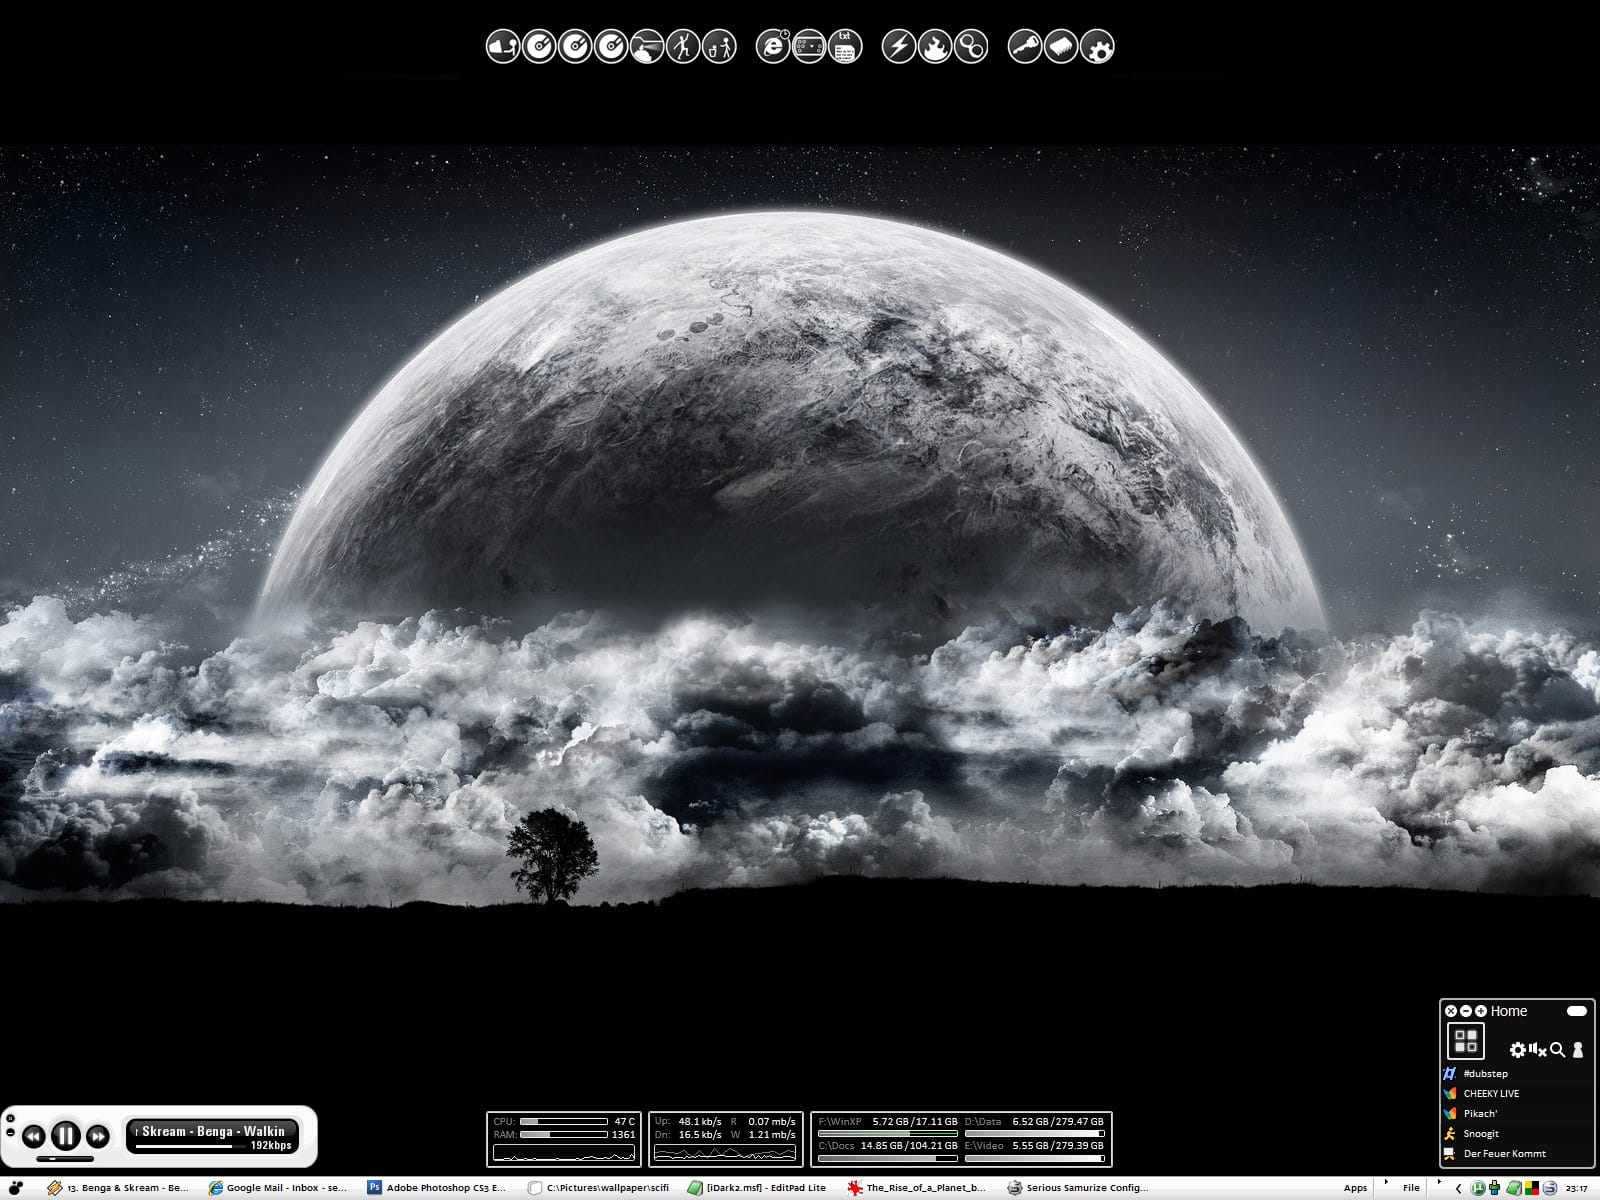Open the txt notepad dock icon

tap(845, 46)
